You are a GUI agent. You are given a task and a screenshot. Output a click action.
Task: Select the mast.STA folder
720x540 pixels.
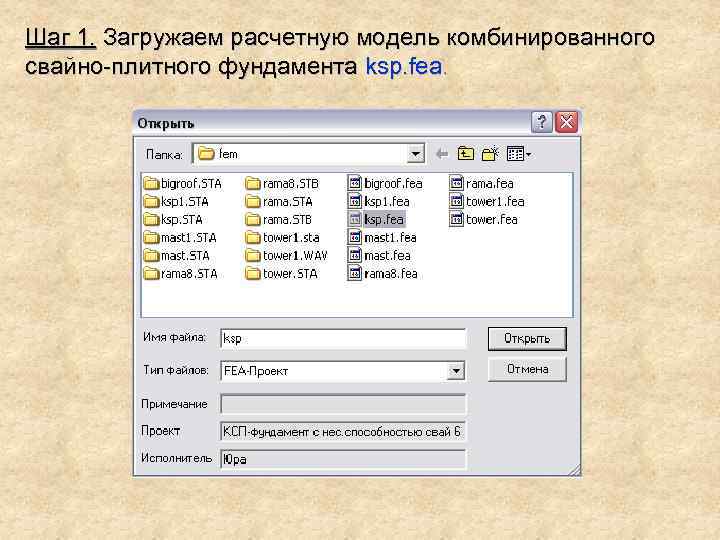click(x=176, y=256)
